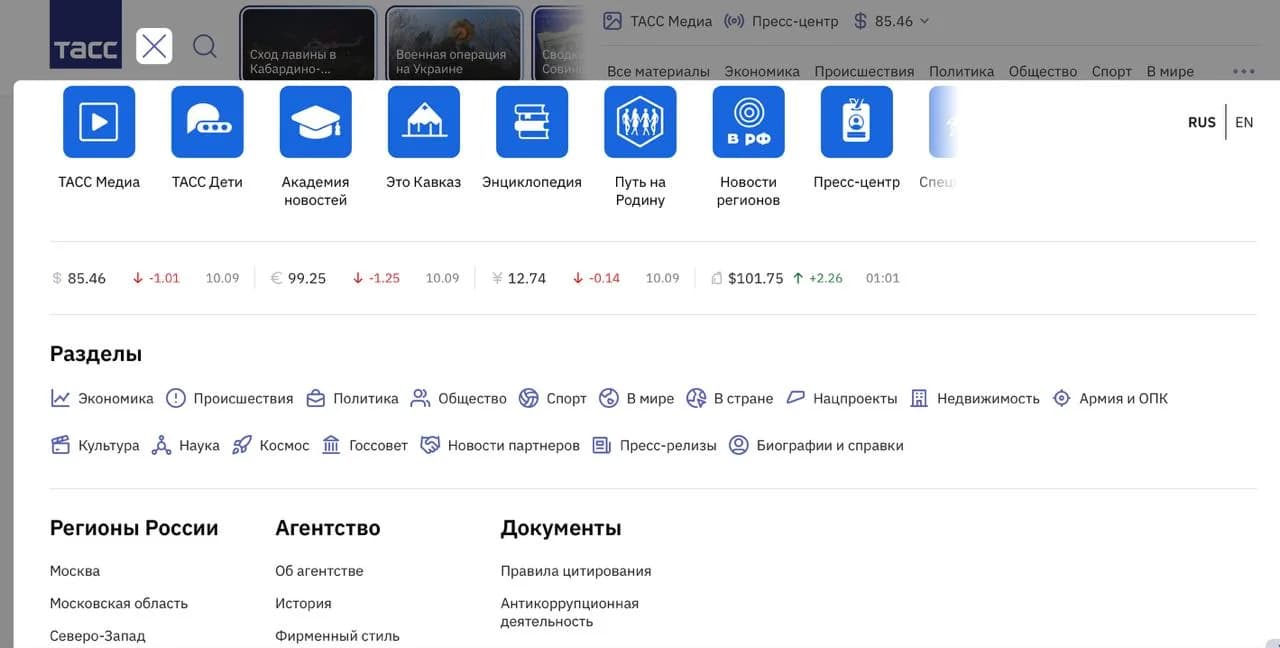The width and height of the screenshot is (1280, 648).
Task: Click the Пресс-релизы document icon
Action: point(601,445)
